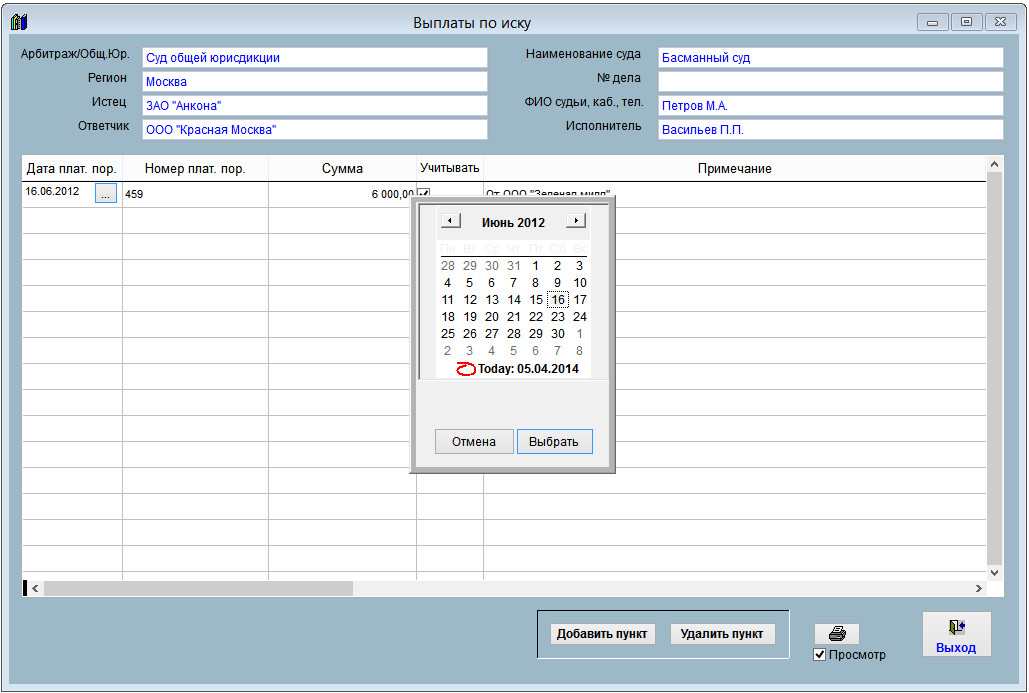
Task: Click the Выбрать button
Action: [555, 442]
